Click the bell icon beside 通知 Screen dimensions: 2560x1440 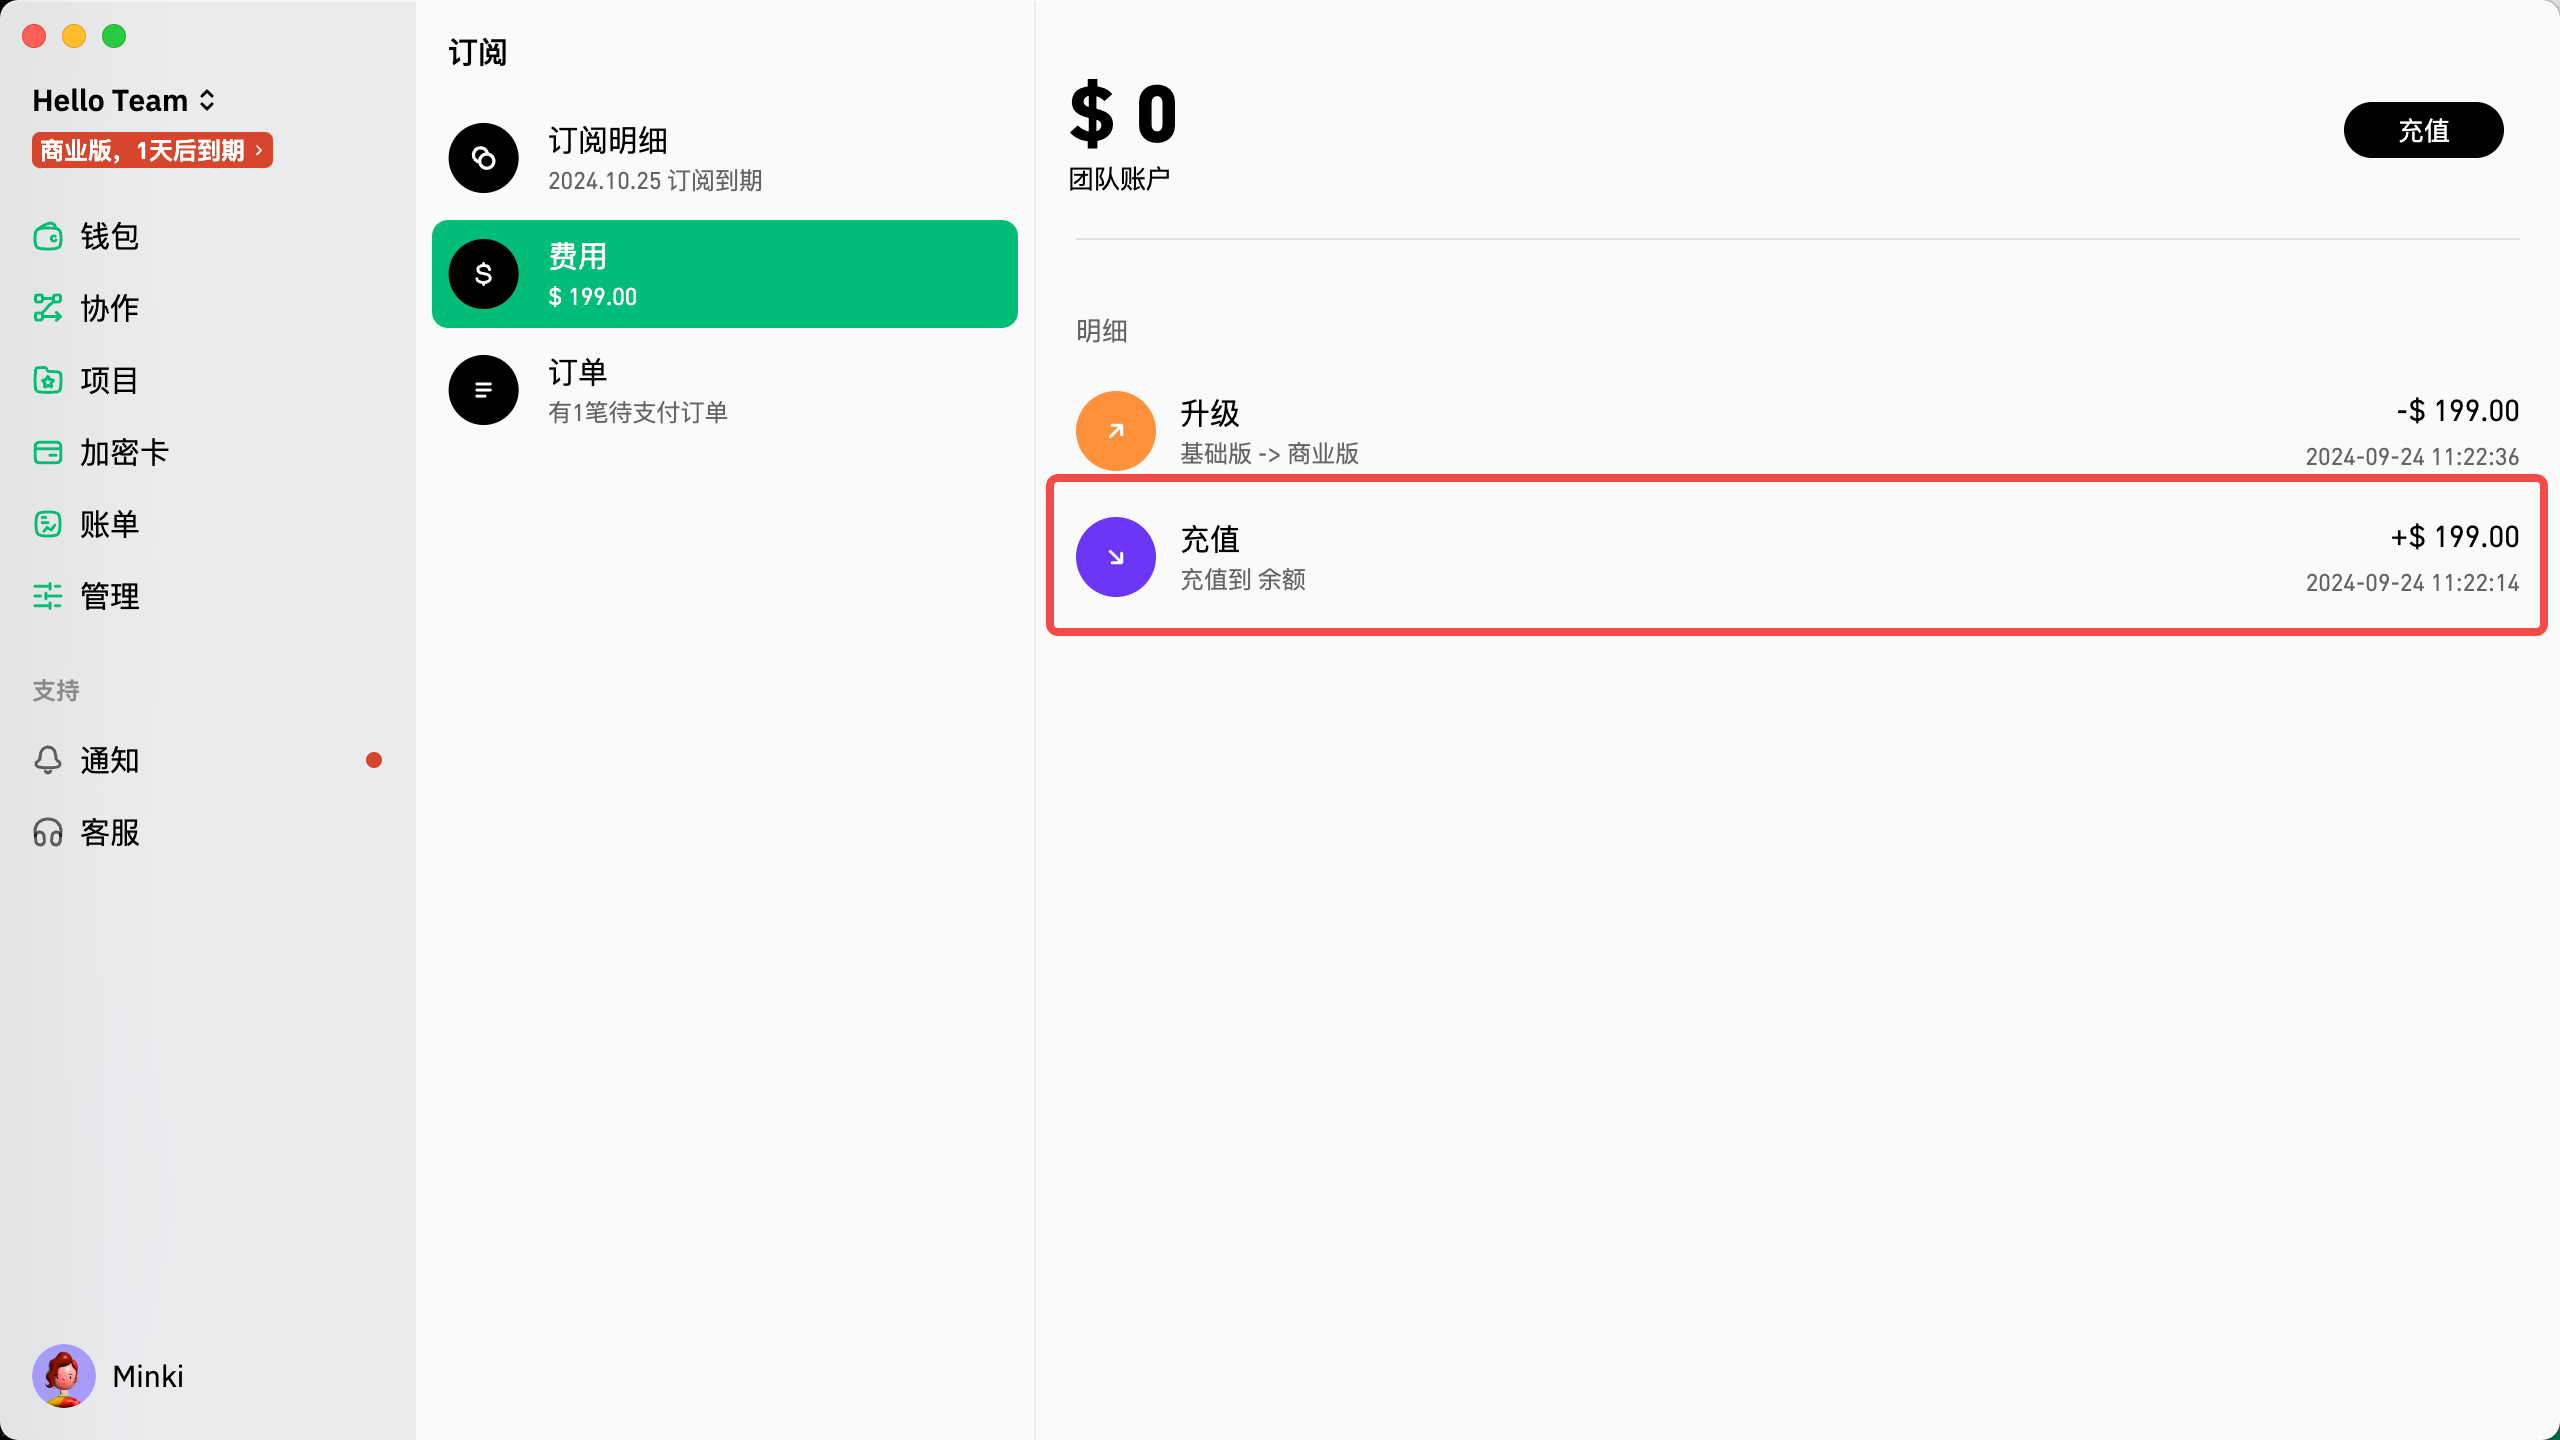[48, 760]
